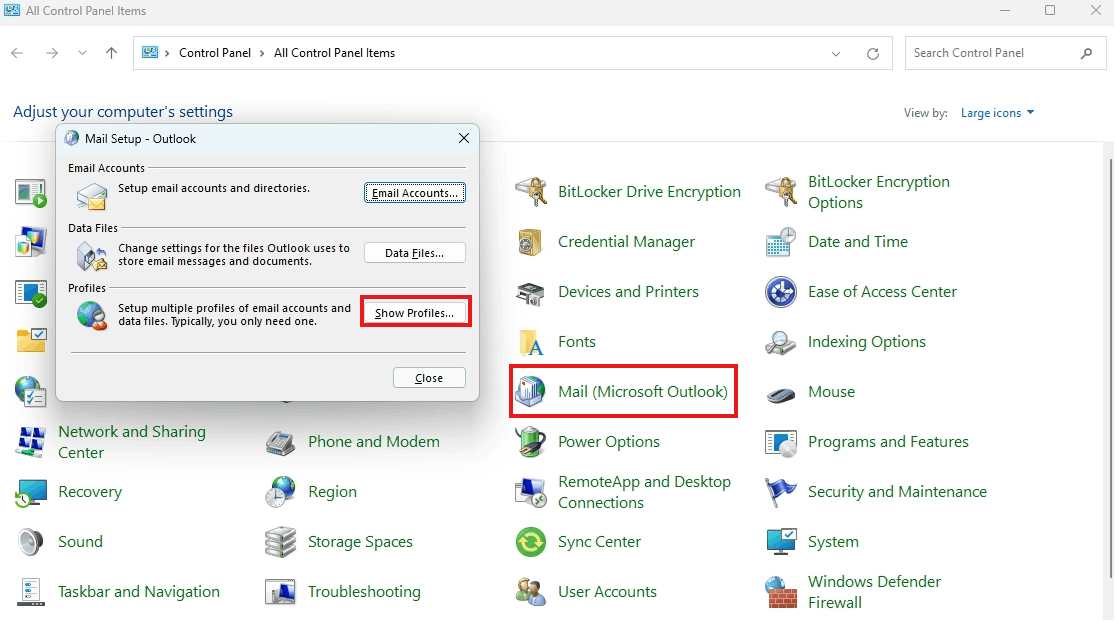Open the Credential Manager link text
1115x621 pixels.
pyautogui.click(x=626, y=242)
